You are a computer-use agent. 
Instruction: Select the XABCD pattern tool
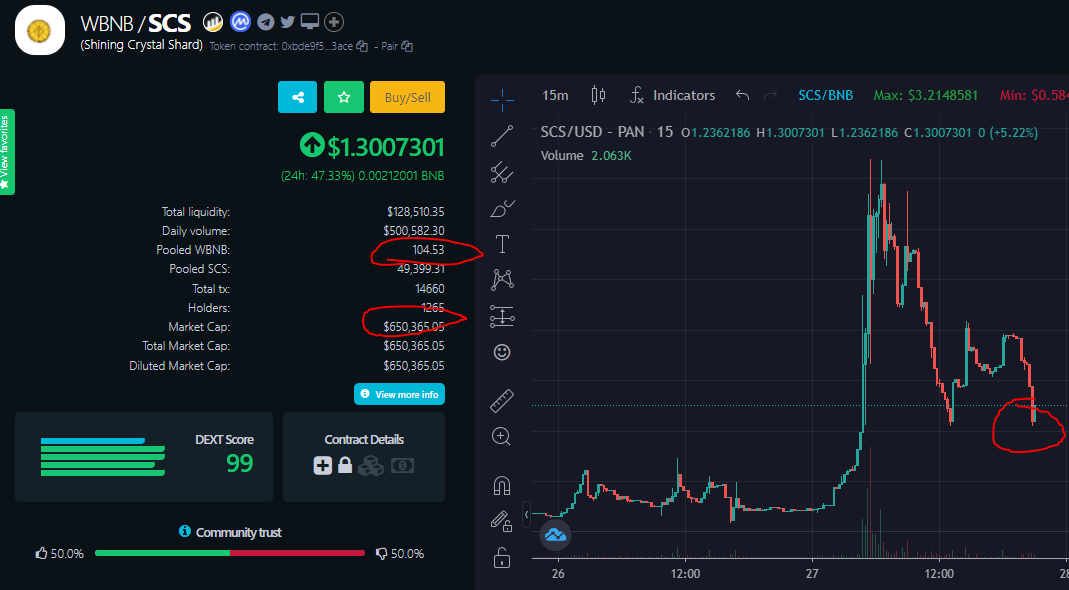[502, 280]
